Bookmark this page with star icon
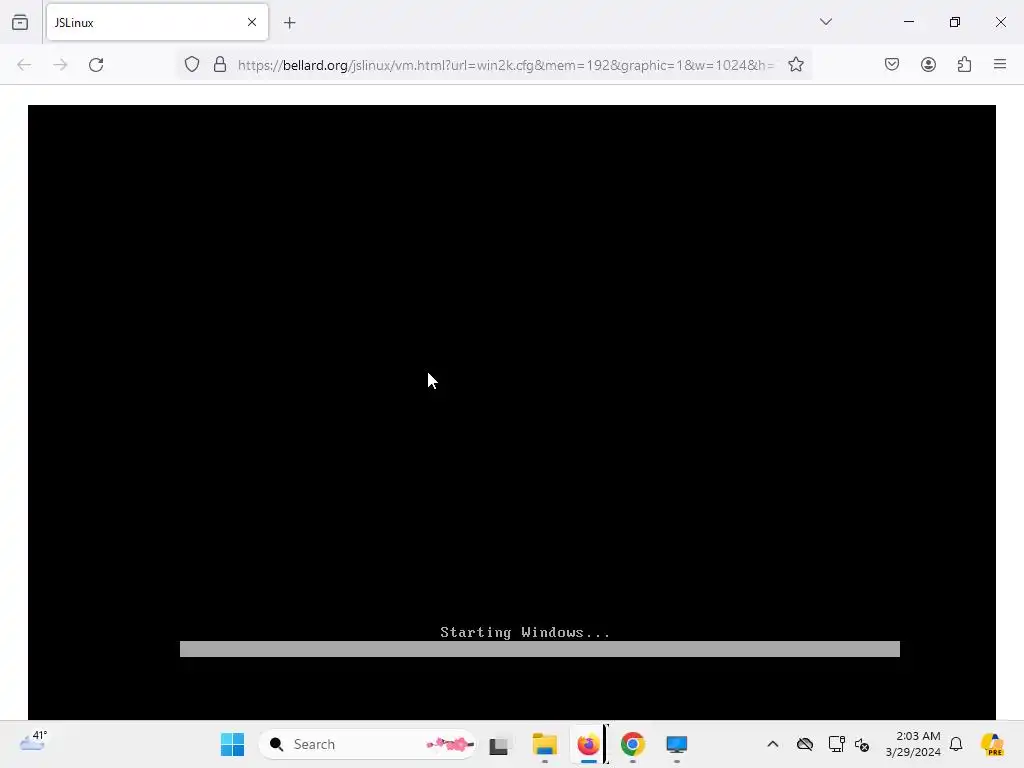1024x768 pixels. point(795,65)
